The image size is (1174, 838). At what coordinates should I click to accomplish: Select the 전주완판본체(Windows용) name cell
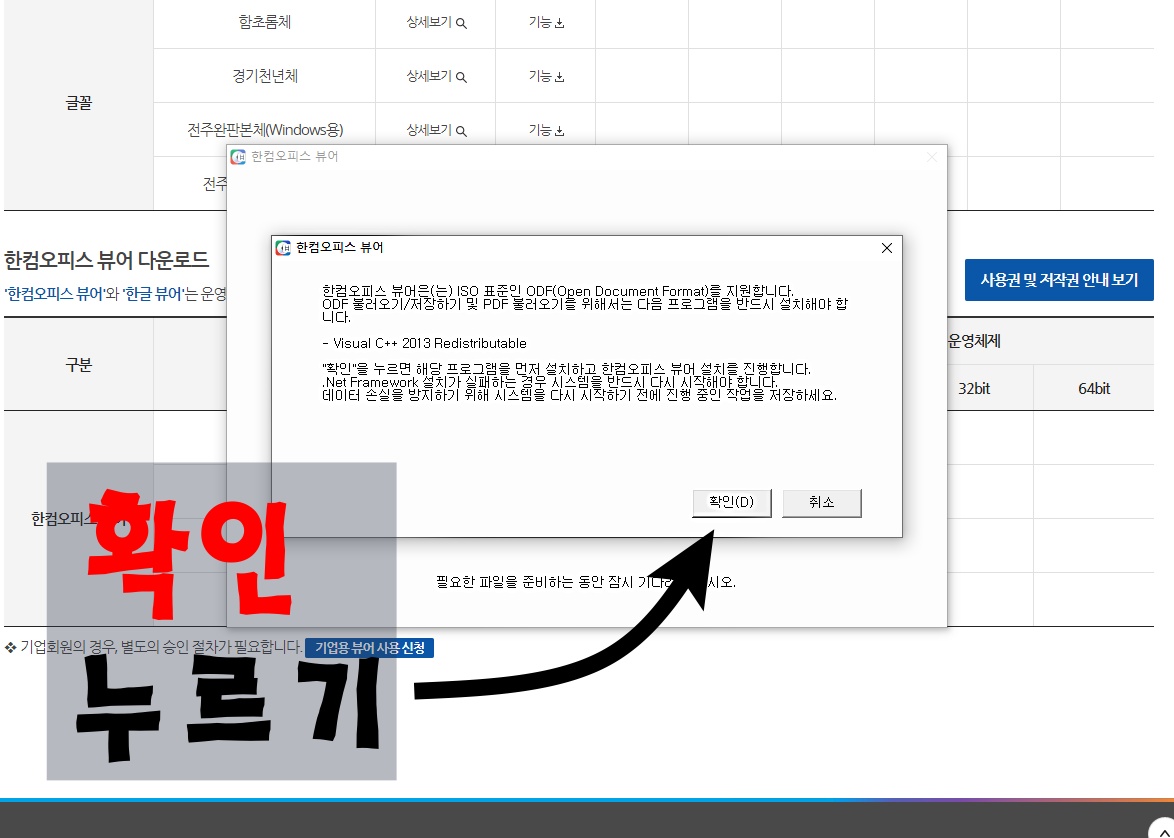click(264, 130)
